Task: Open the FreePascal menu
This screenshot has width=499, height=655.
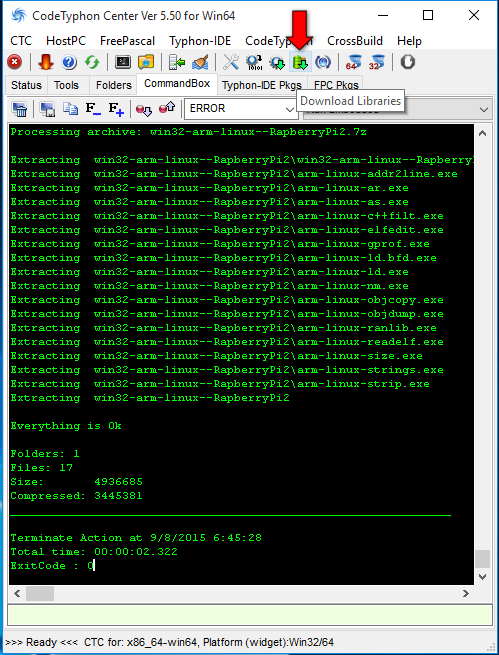Action: [127, 41]
